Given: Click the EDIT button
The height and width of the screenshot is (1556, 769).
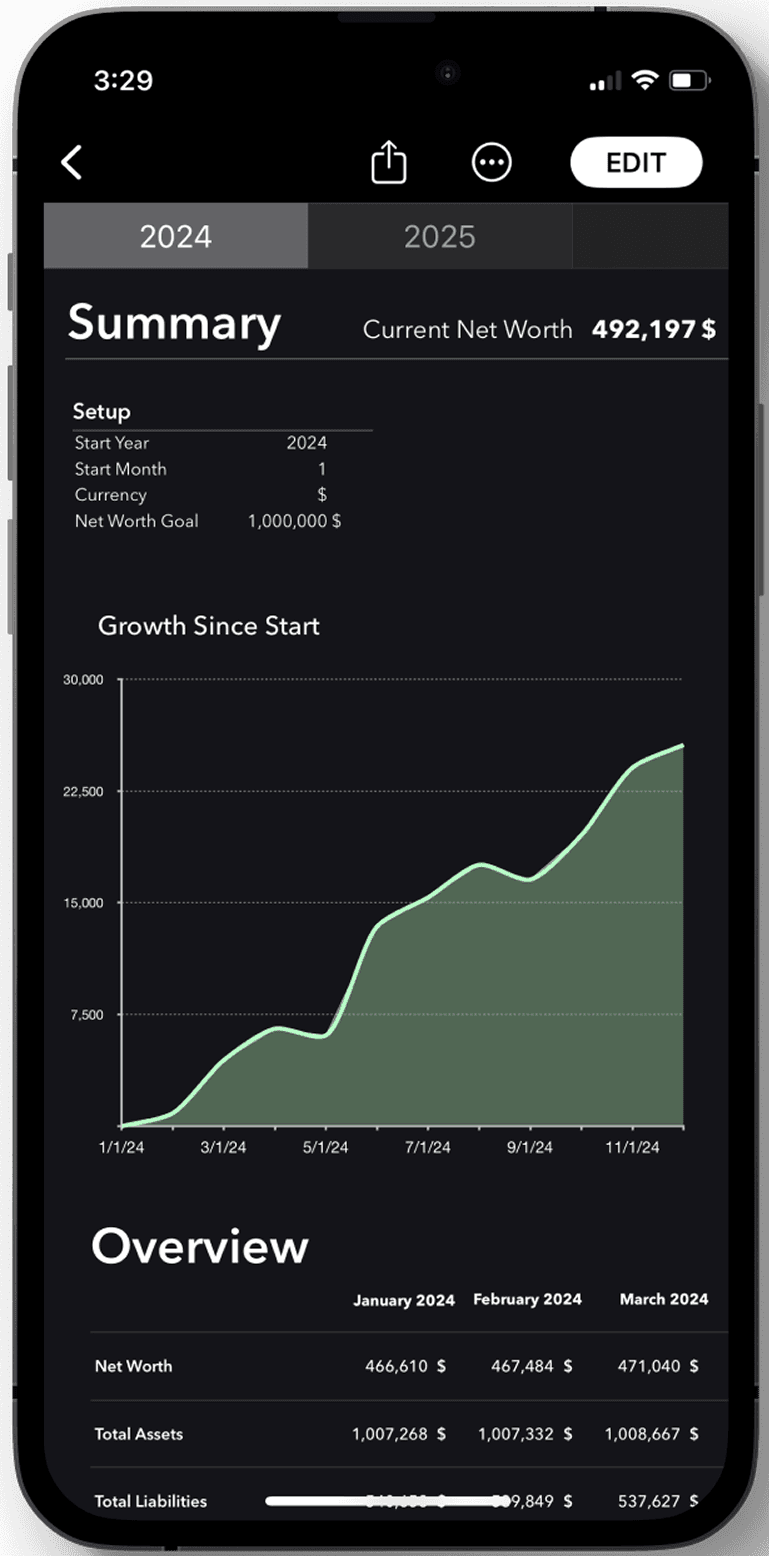Looking at the screenshot, I should [636, 162].
